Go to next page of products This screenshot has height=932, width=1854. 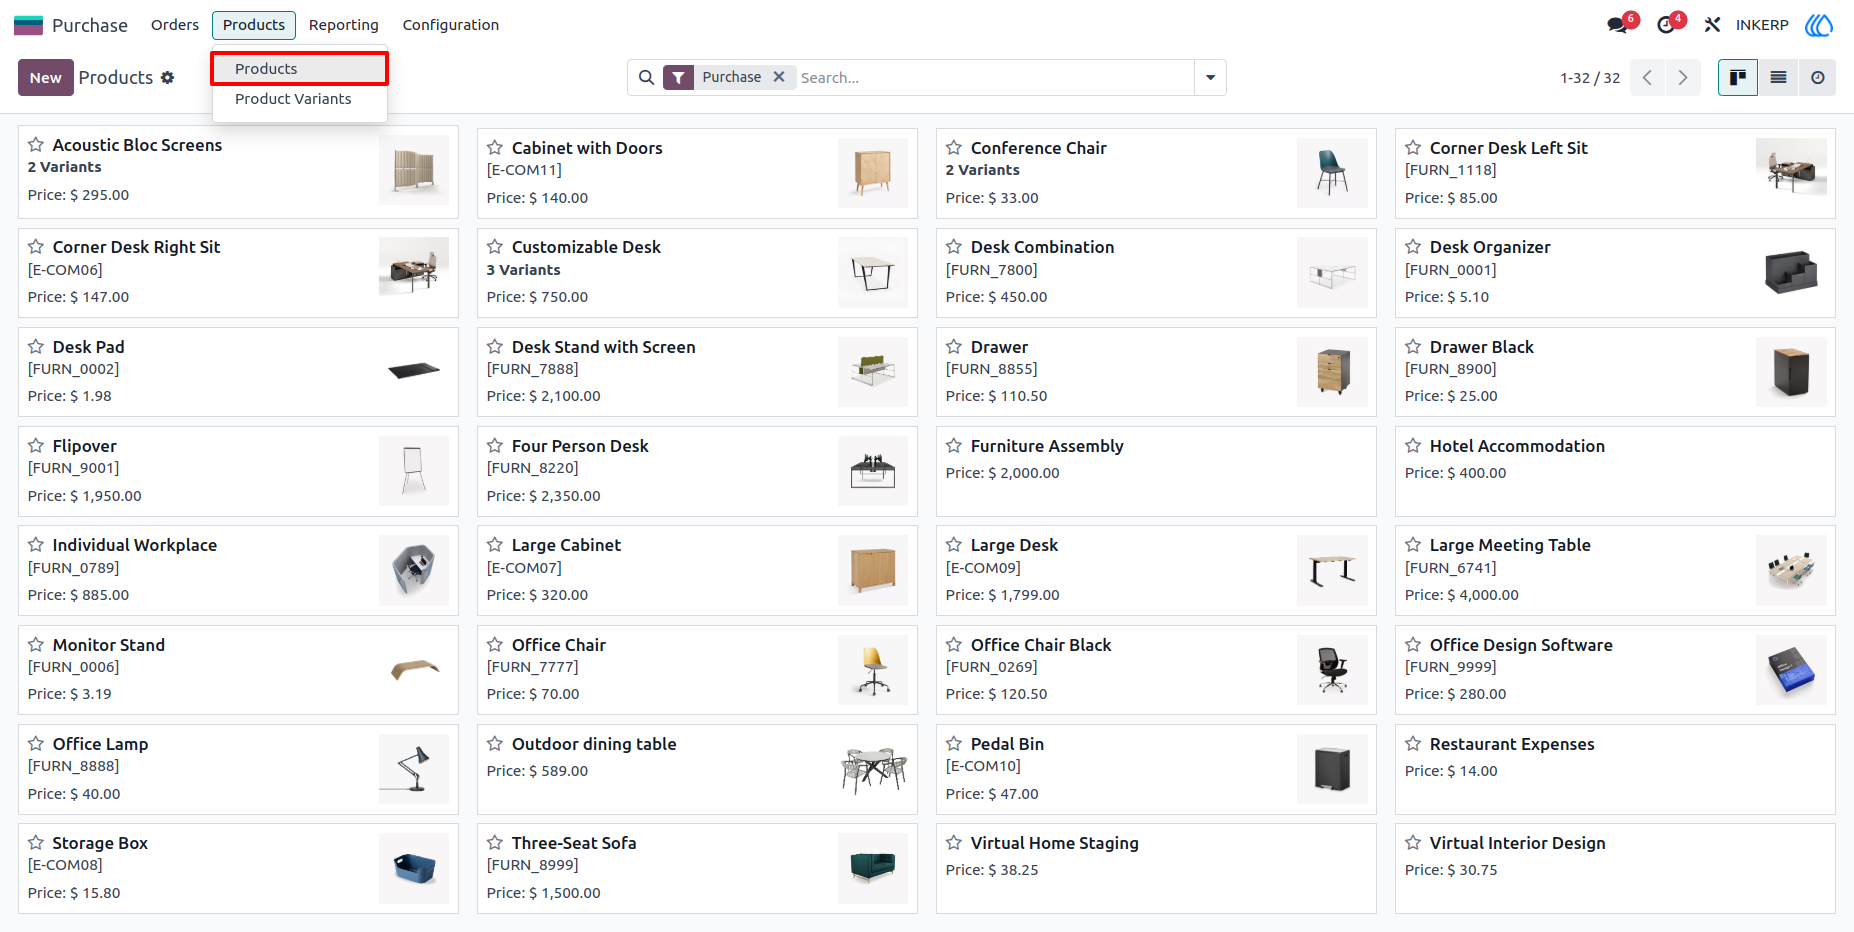[1682, 77]
